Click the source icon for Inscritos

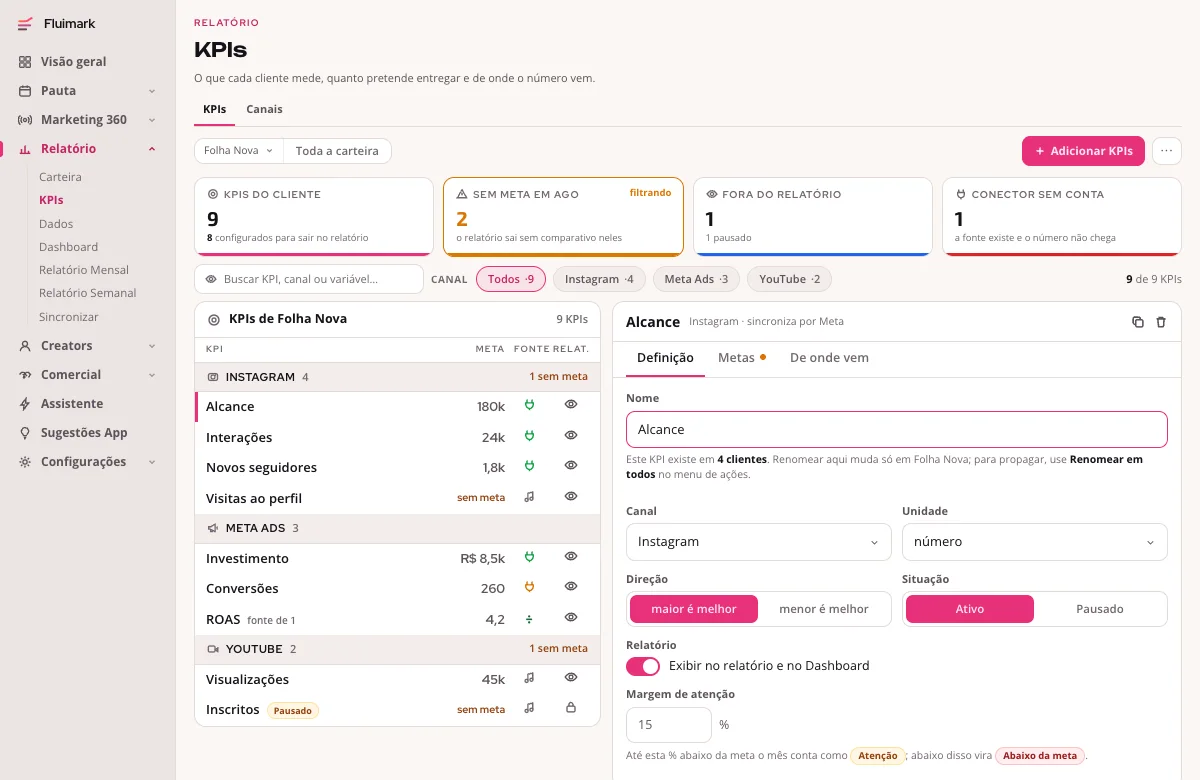530,707
